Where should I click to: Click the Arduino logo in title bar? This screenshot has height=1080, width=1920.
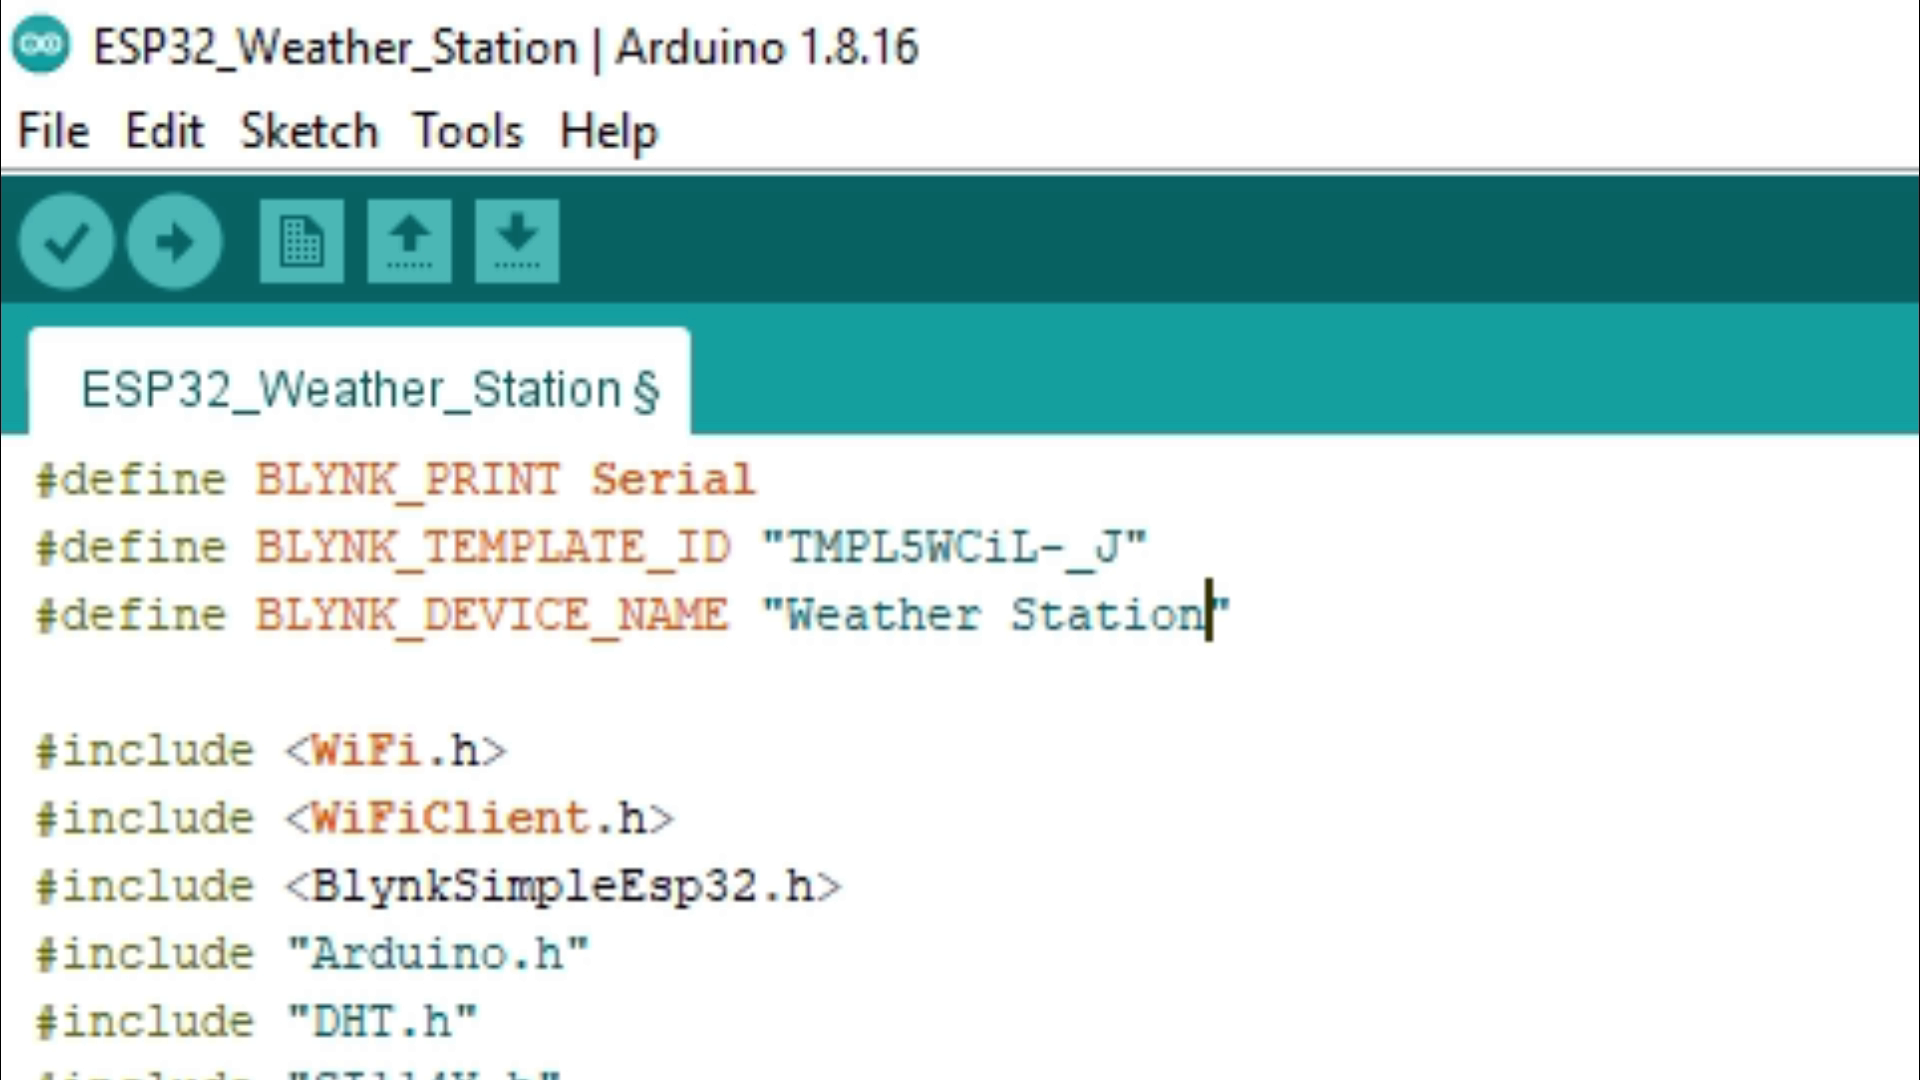tap(41, 46)
